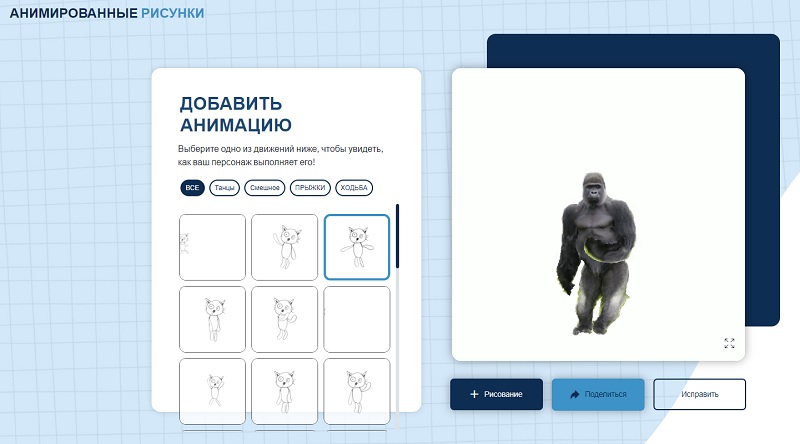
Task: Select the Танцы filter pill
Action: [224, 188]
